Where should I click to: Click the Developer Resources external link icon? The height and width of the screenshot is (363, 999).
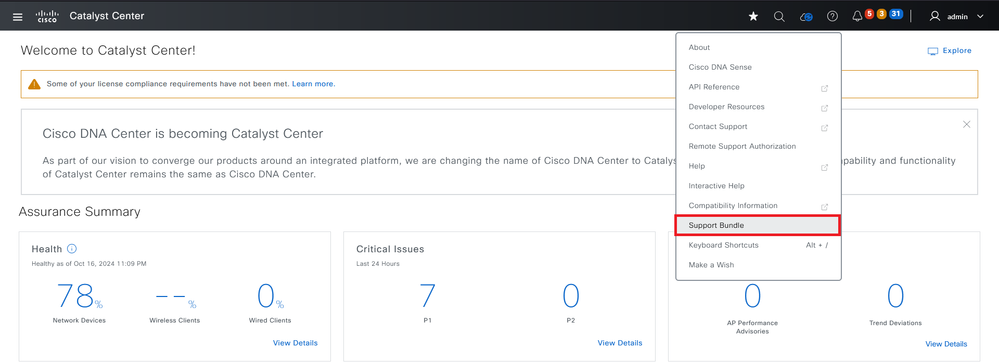point(824,108)
